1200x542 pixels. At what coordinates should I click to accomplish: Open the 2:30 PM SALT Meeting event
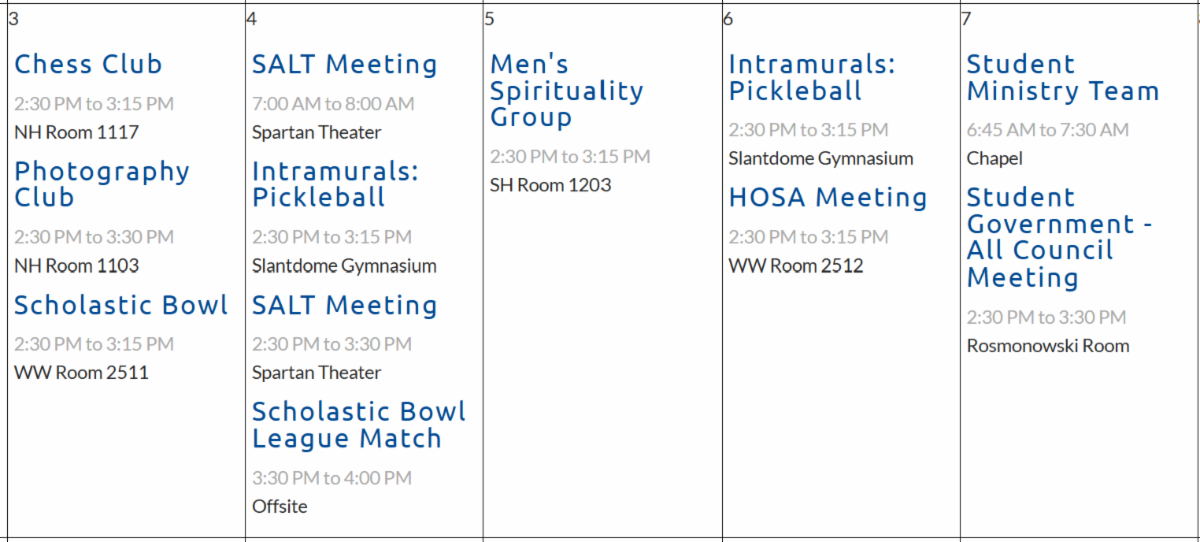[344, 305]
